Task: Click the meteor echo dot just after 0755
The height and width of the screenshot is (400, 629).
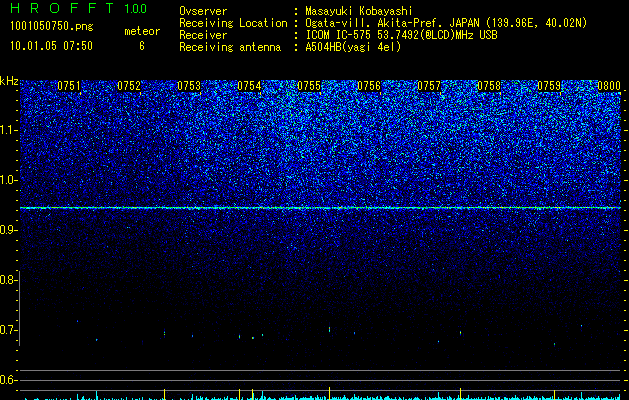Action: 329,329
